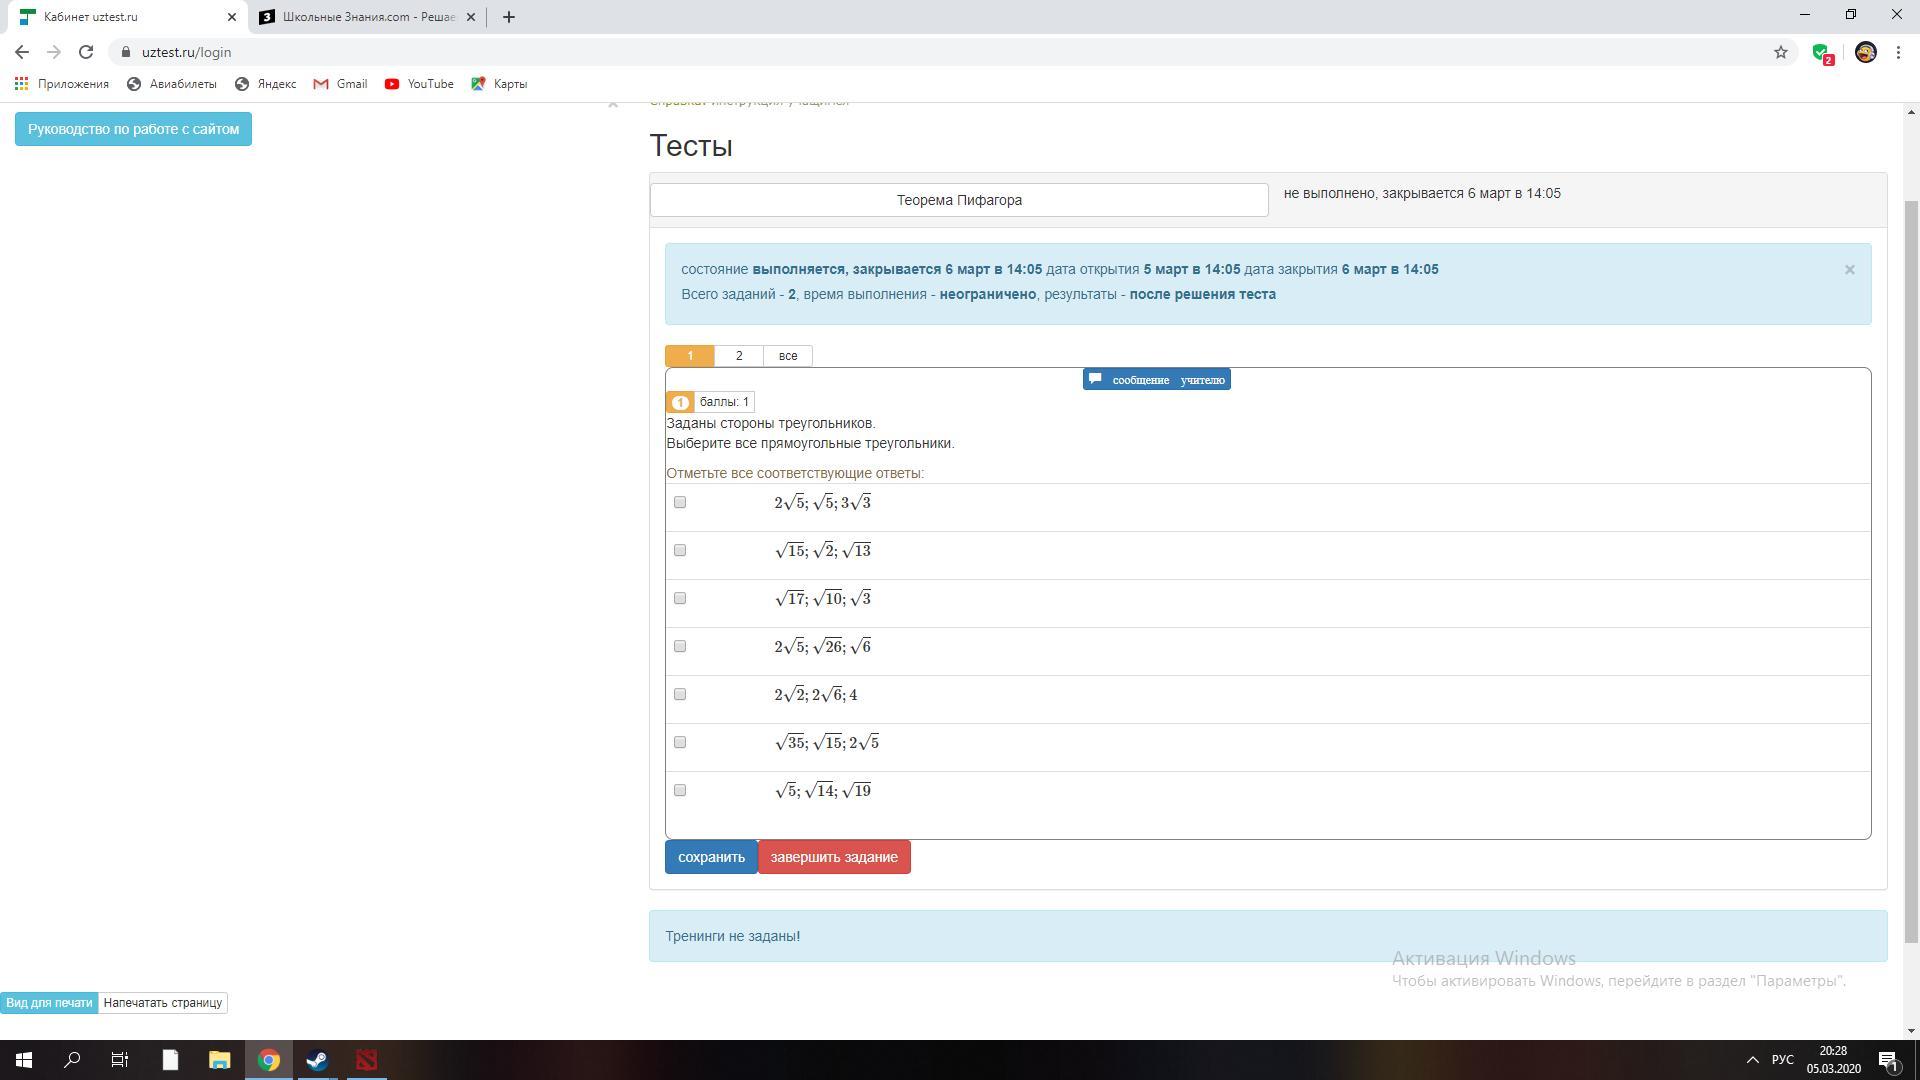
Task: Reload the page in the browser
Action: point(86,52)
